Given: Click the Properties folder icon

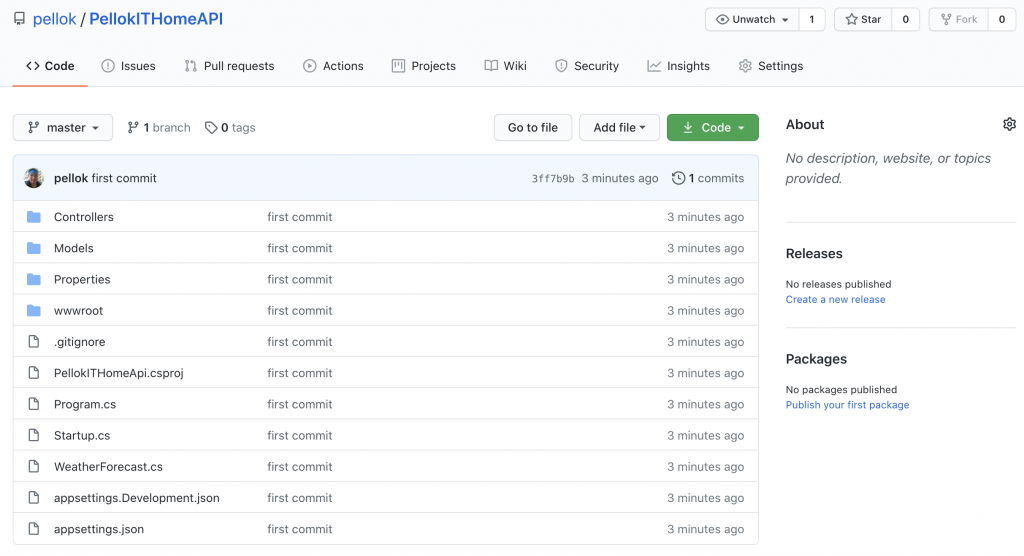Looking at the screenshot, I should pyautogui.click(x=34, y=280).
